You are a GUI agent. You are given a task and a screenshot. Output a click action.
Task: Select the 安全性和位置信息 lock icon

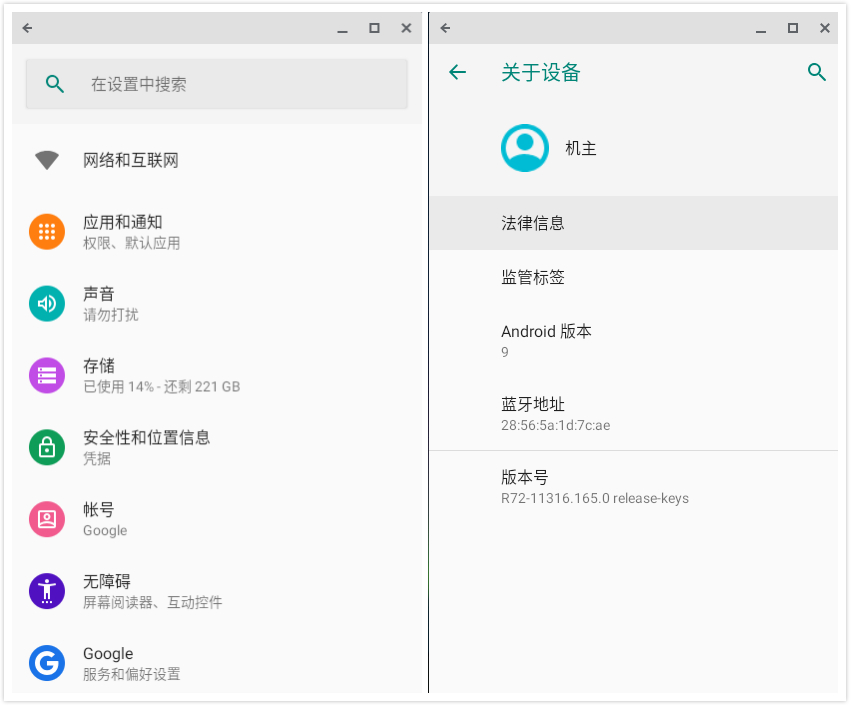46,447
